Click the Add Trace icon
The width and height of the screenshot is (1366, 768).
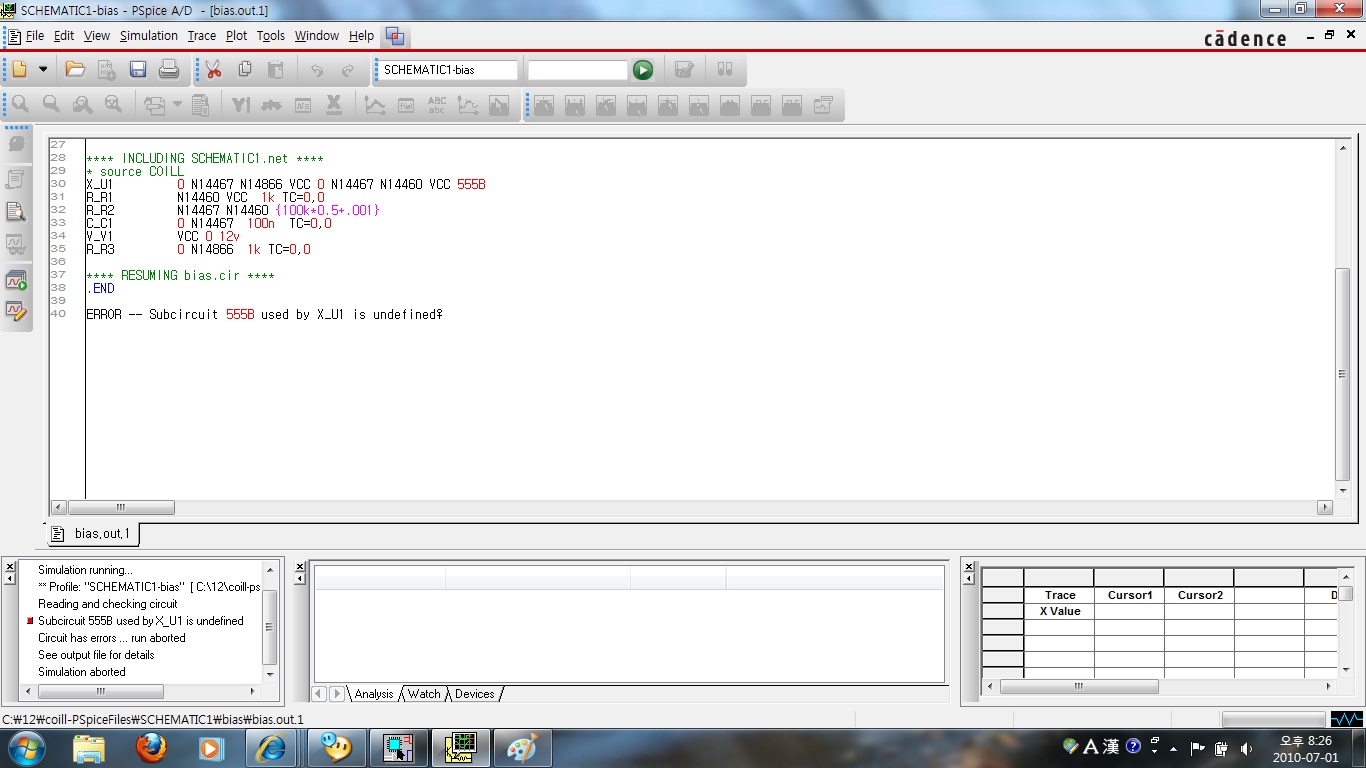375,104
